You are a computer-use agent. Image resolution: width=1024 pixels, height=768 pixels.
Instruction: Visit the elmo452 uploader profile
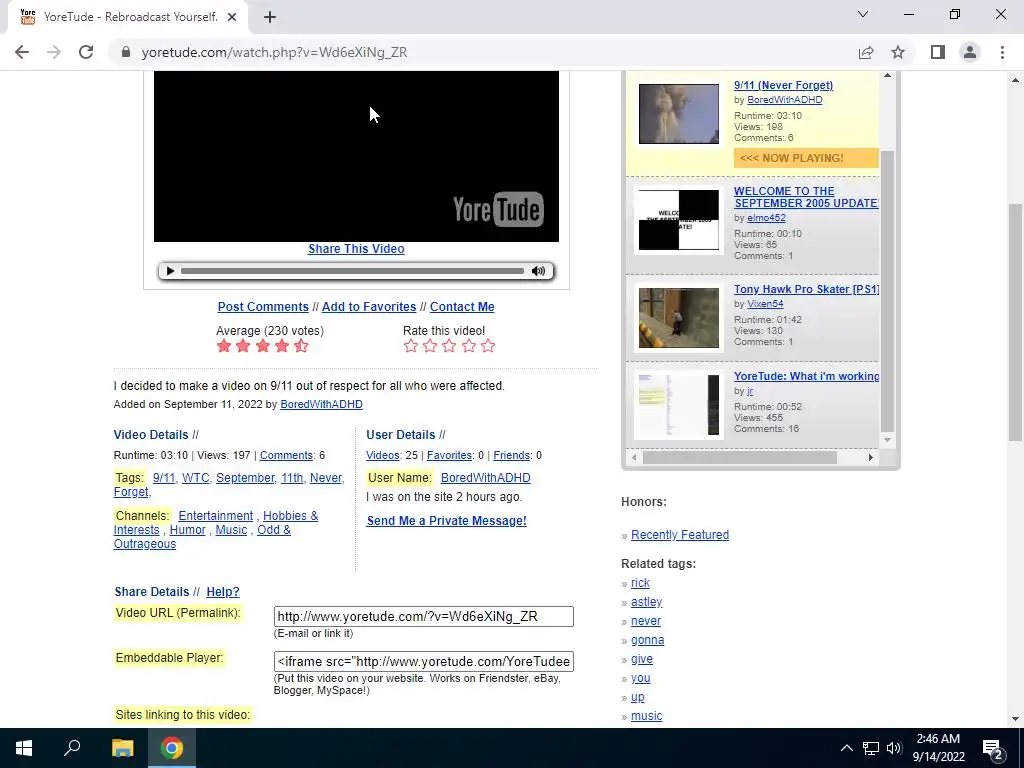coord(766,218)
